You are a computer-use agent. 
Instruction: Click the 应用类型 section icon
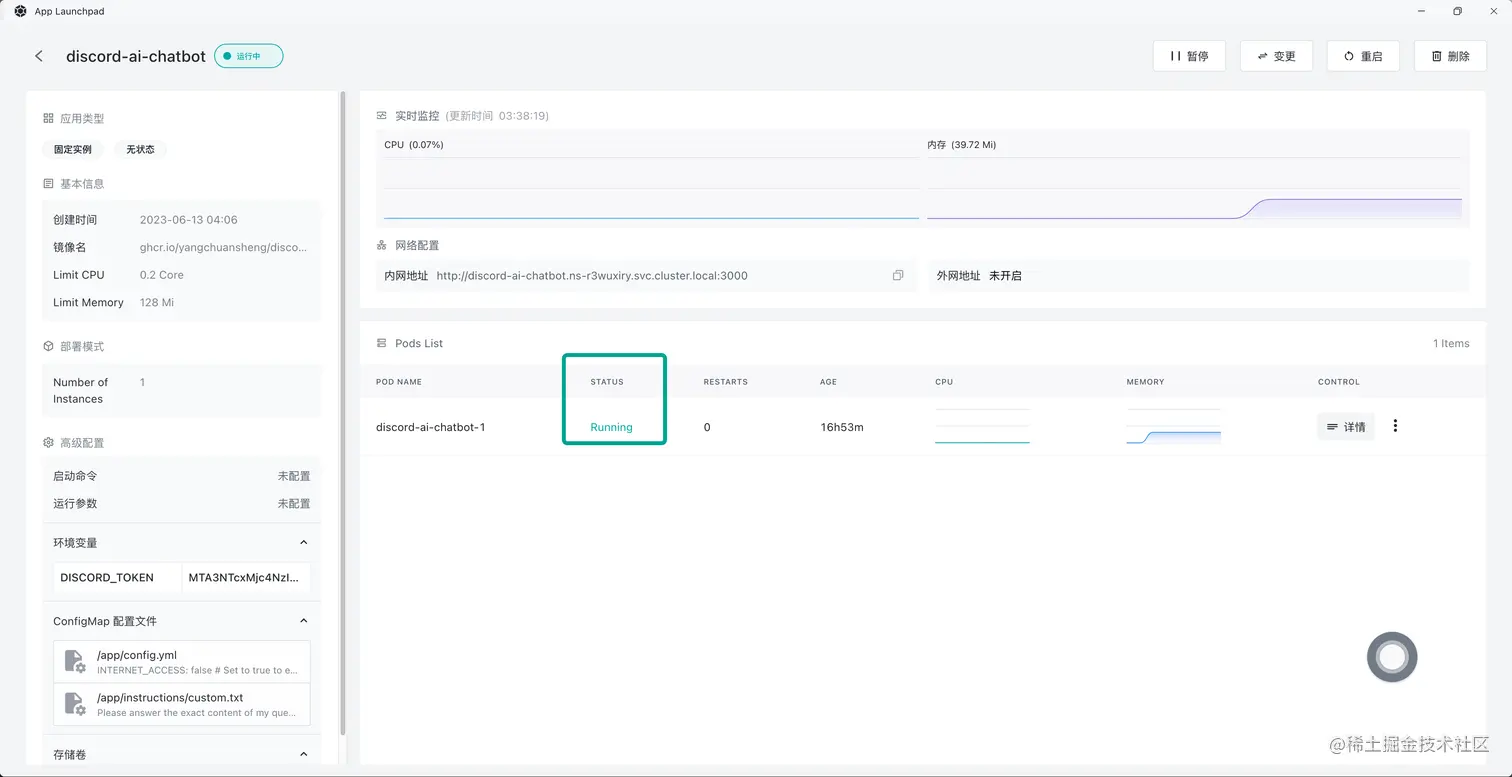click(x=48, y=118)
